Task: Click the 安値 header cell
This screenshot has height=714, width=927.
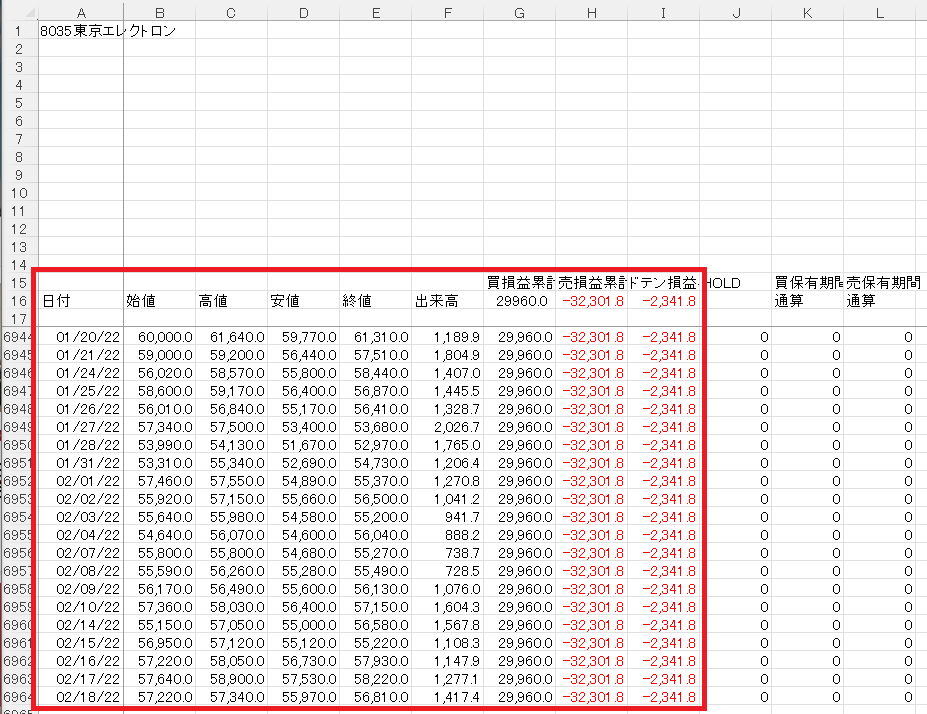Action: click(x=304, y=301)
